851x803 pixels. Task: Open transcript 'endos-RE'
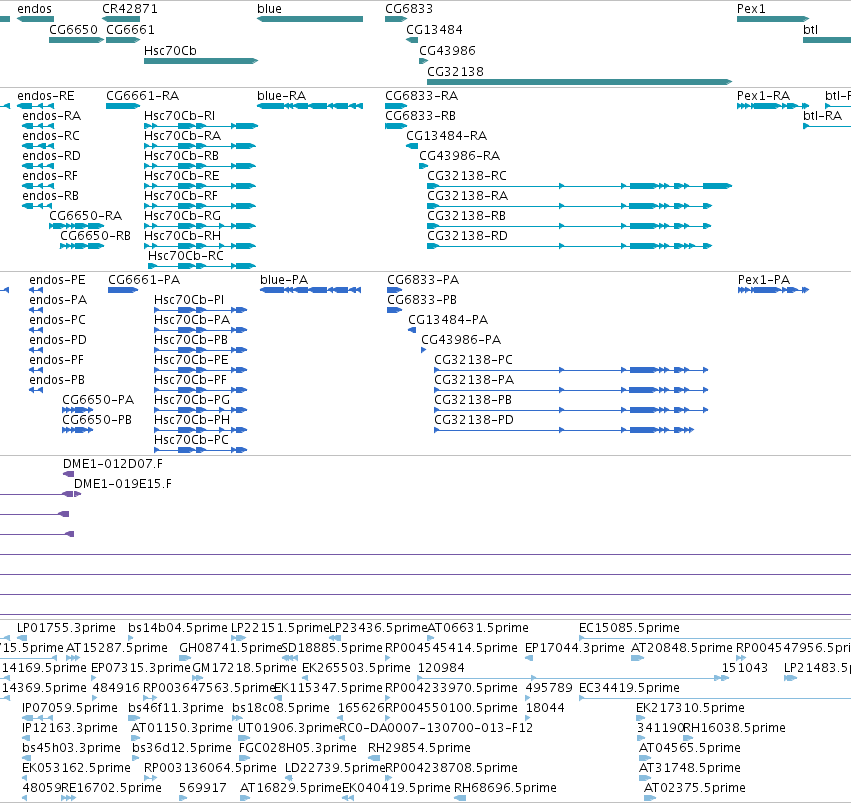[46, 96]
